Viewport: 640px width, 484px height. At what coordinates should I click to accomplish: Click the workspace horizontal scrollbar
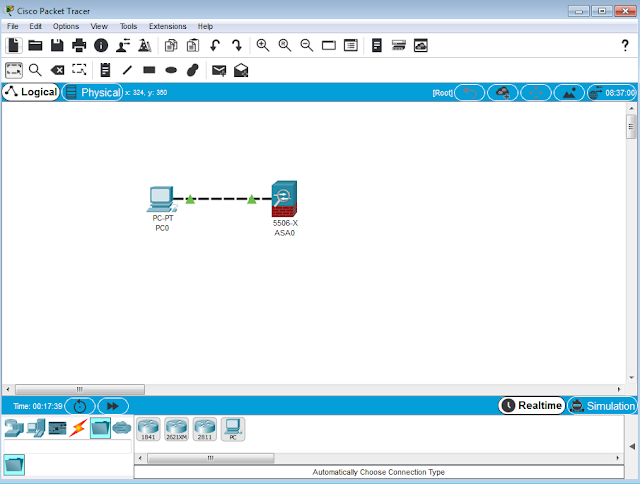80,389
